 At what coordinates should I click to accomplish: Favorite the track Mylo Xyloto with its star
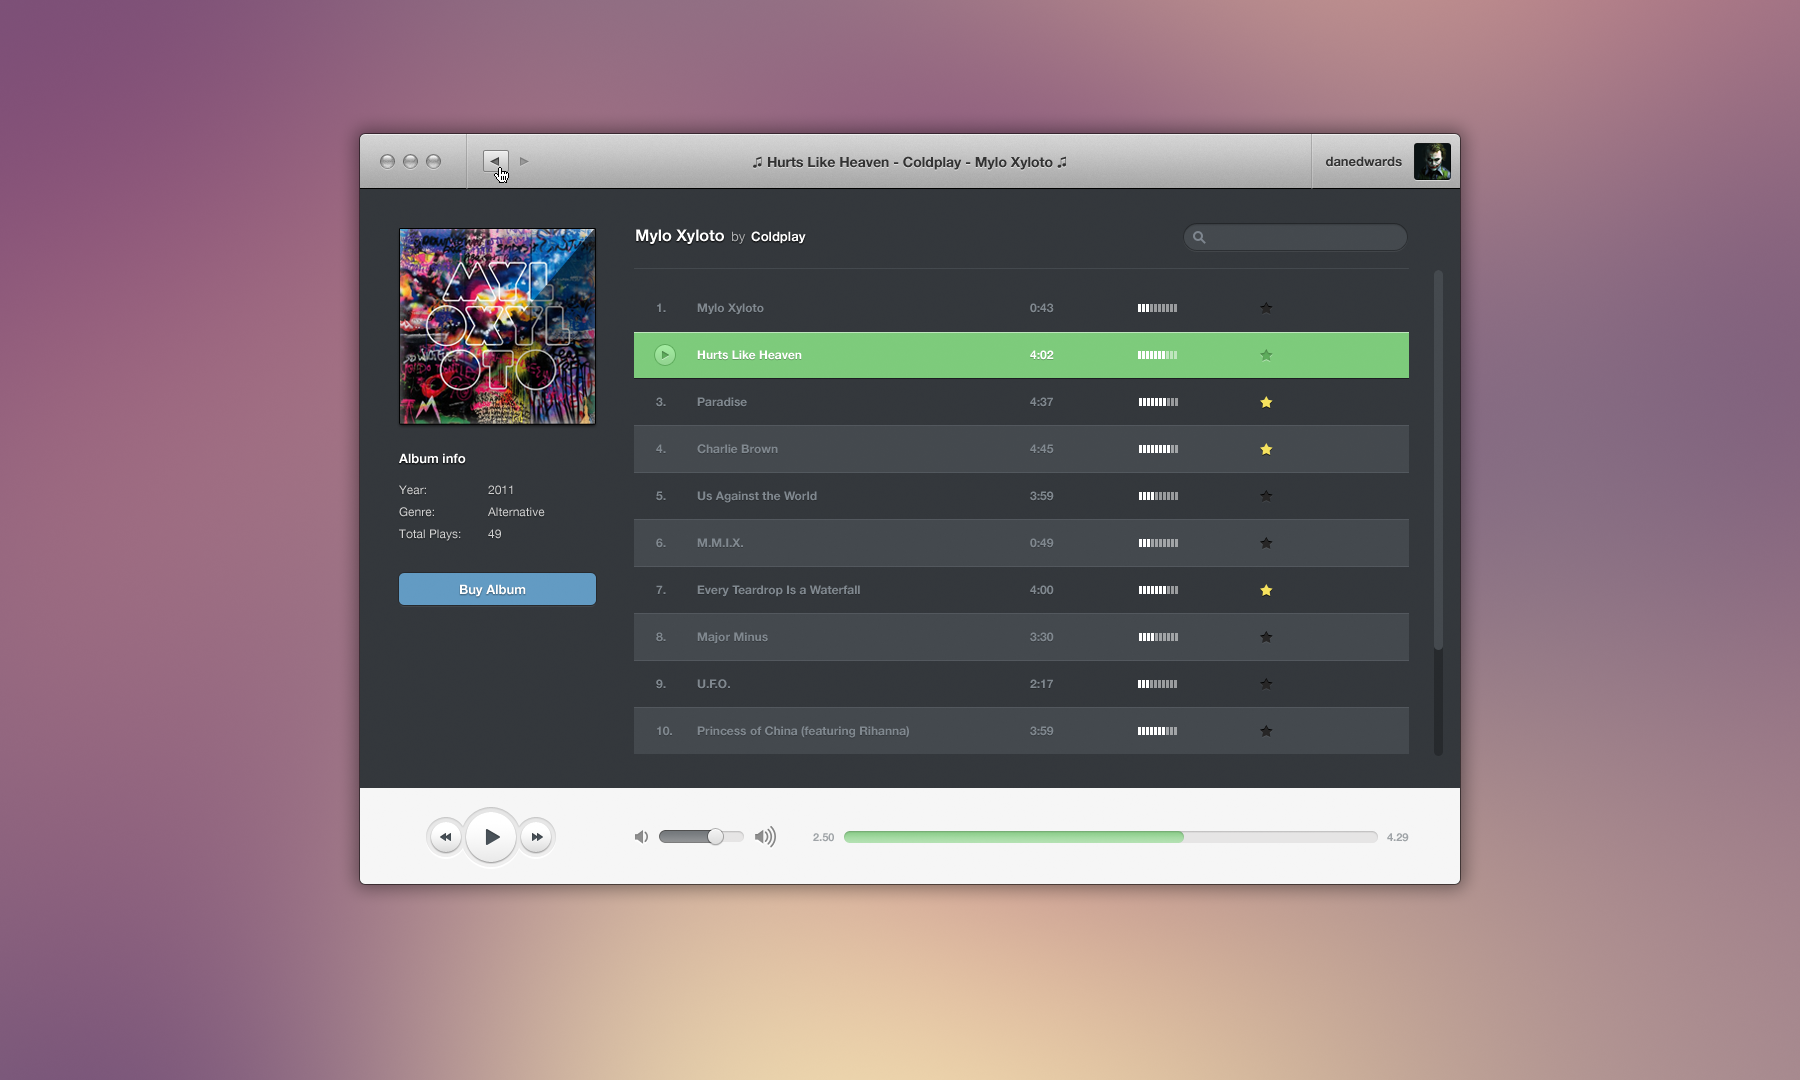click(1266, 308)
